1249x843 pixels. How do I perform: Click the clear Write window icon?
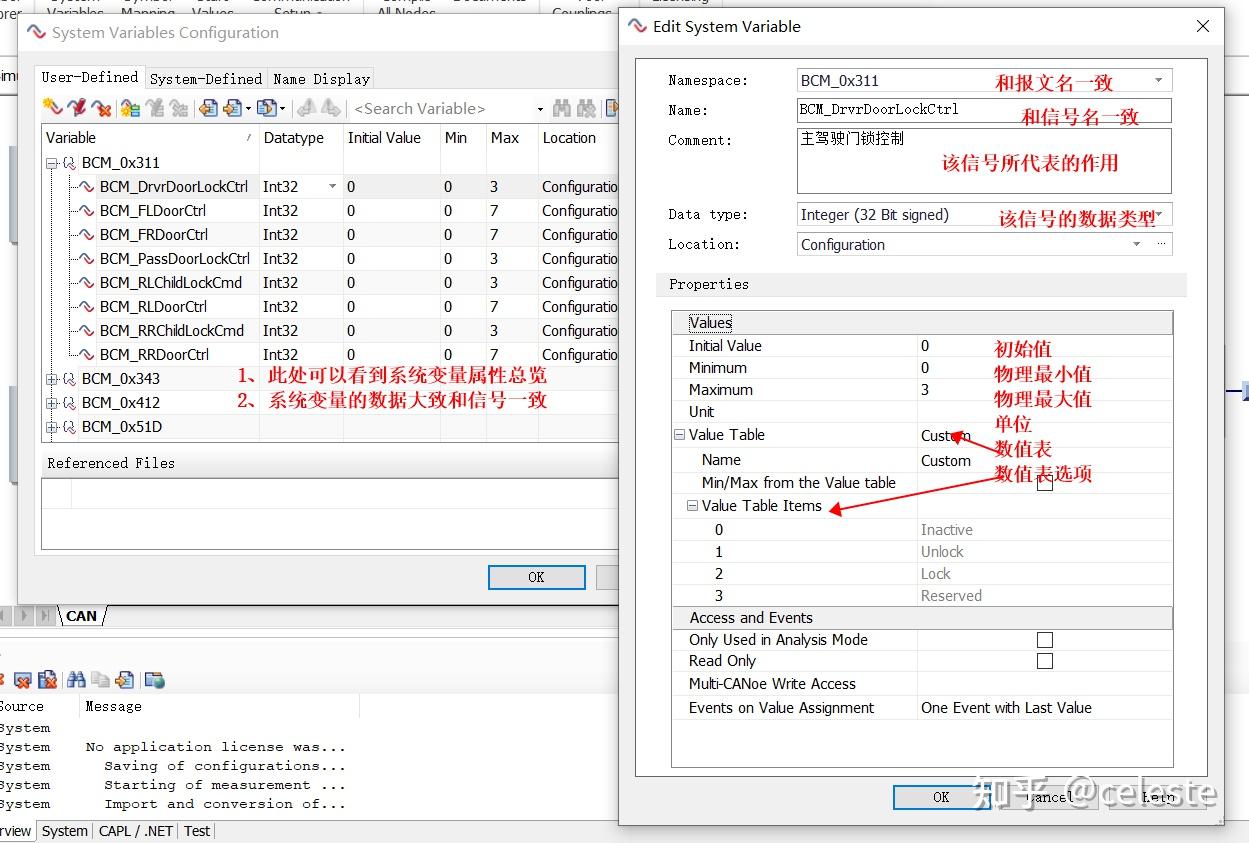pyautogui.click(x=22, y=680)
